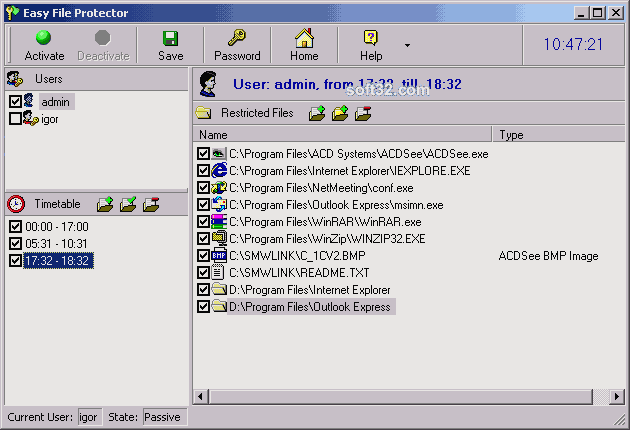
Task: Toggle the 05:31 - 10:31 timetable checkbox
Action: (x=15, y=244)
